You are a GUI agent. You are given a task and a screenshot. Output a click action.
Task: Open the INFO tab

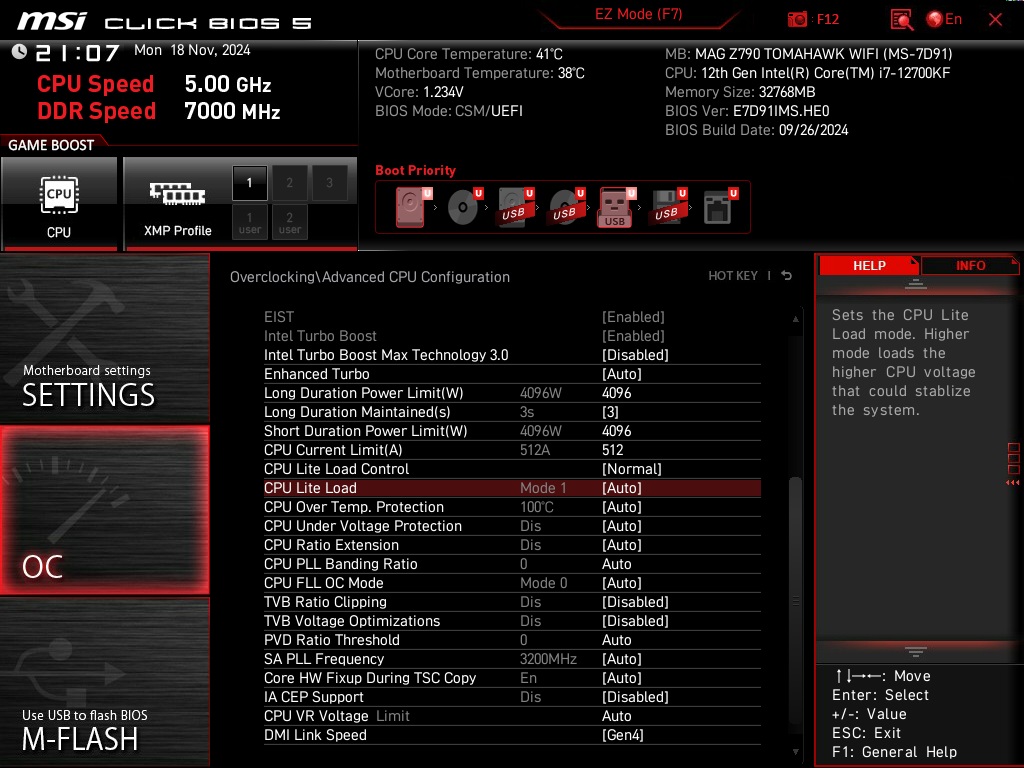tap(970, 266)
